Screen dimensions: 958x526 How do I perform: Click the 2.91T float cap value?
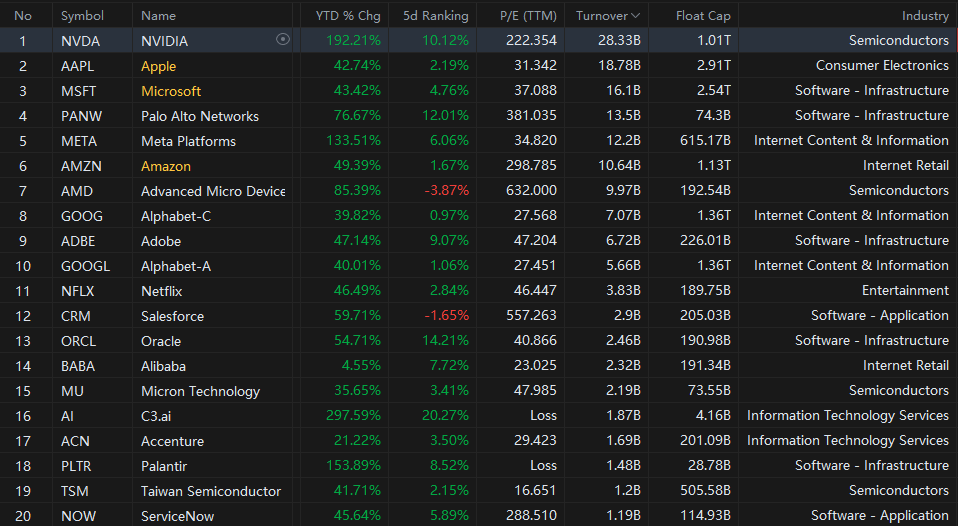point(714,66)
